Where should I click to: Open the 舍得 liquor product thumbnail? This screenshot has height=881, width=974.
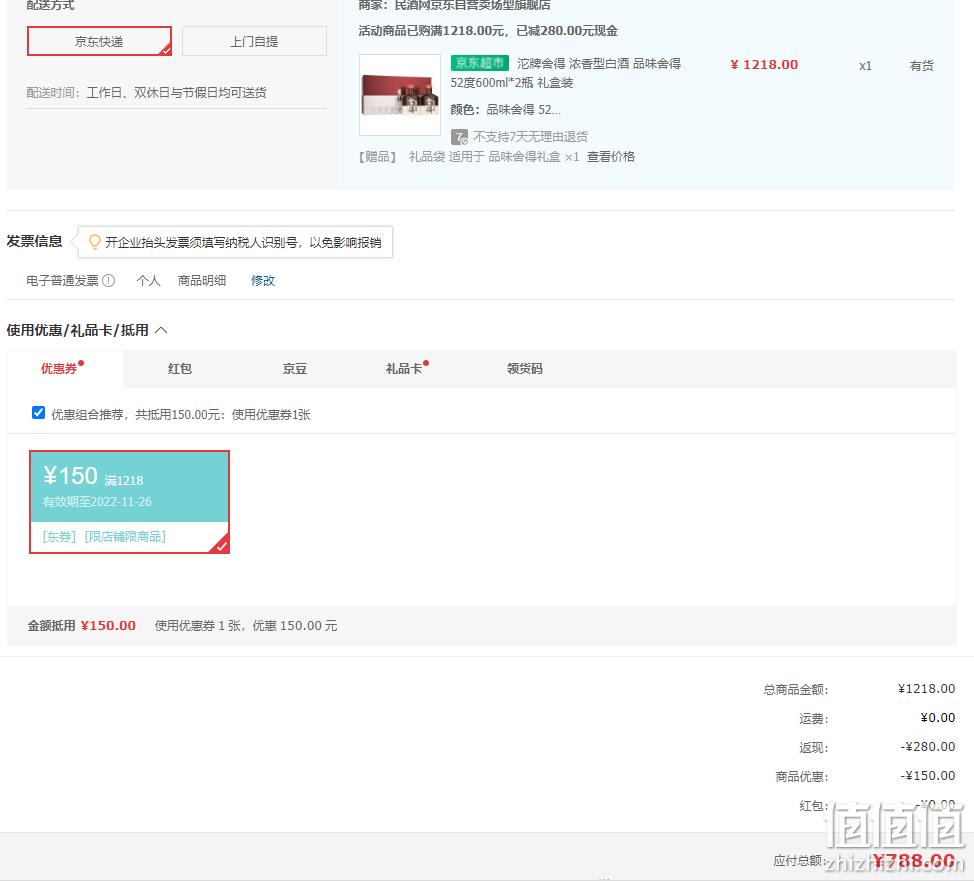400,95
